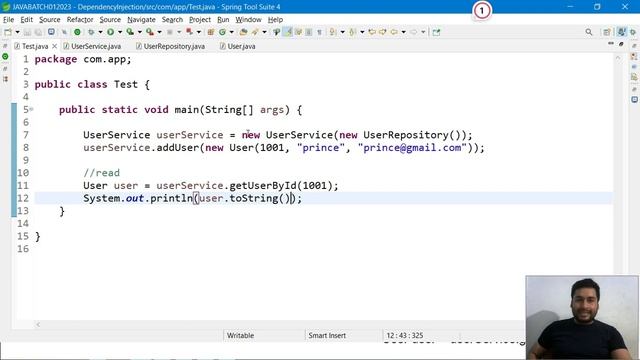The image size is (640, 360).
Task: Click the Open Type folder icon
Action: tap(243, 32)
